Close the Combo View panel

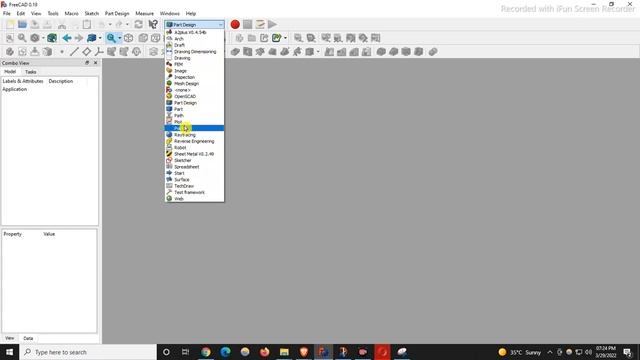click(x=96, y=63)
